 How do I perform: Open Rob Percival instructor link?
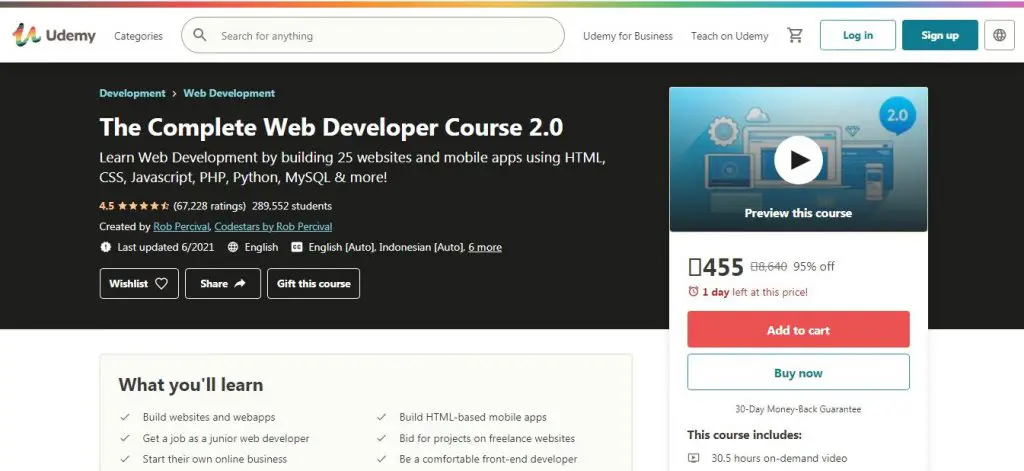pyautogui.click(x=181, y=227)
